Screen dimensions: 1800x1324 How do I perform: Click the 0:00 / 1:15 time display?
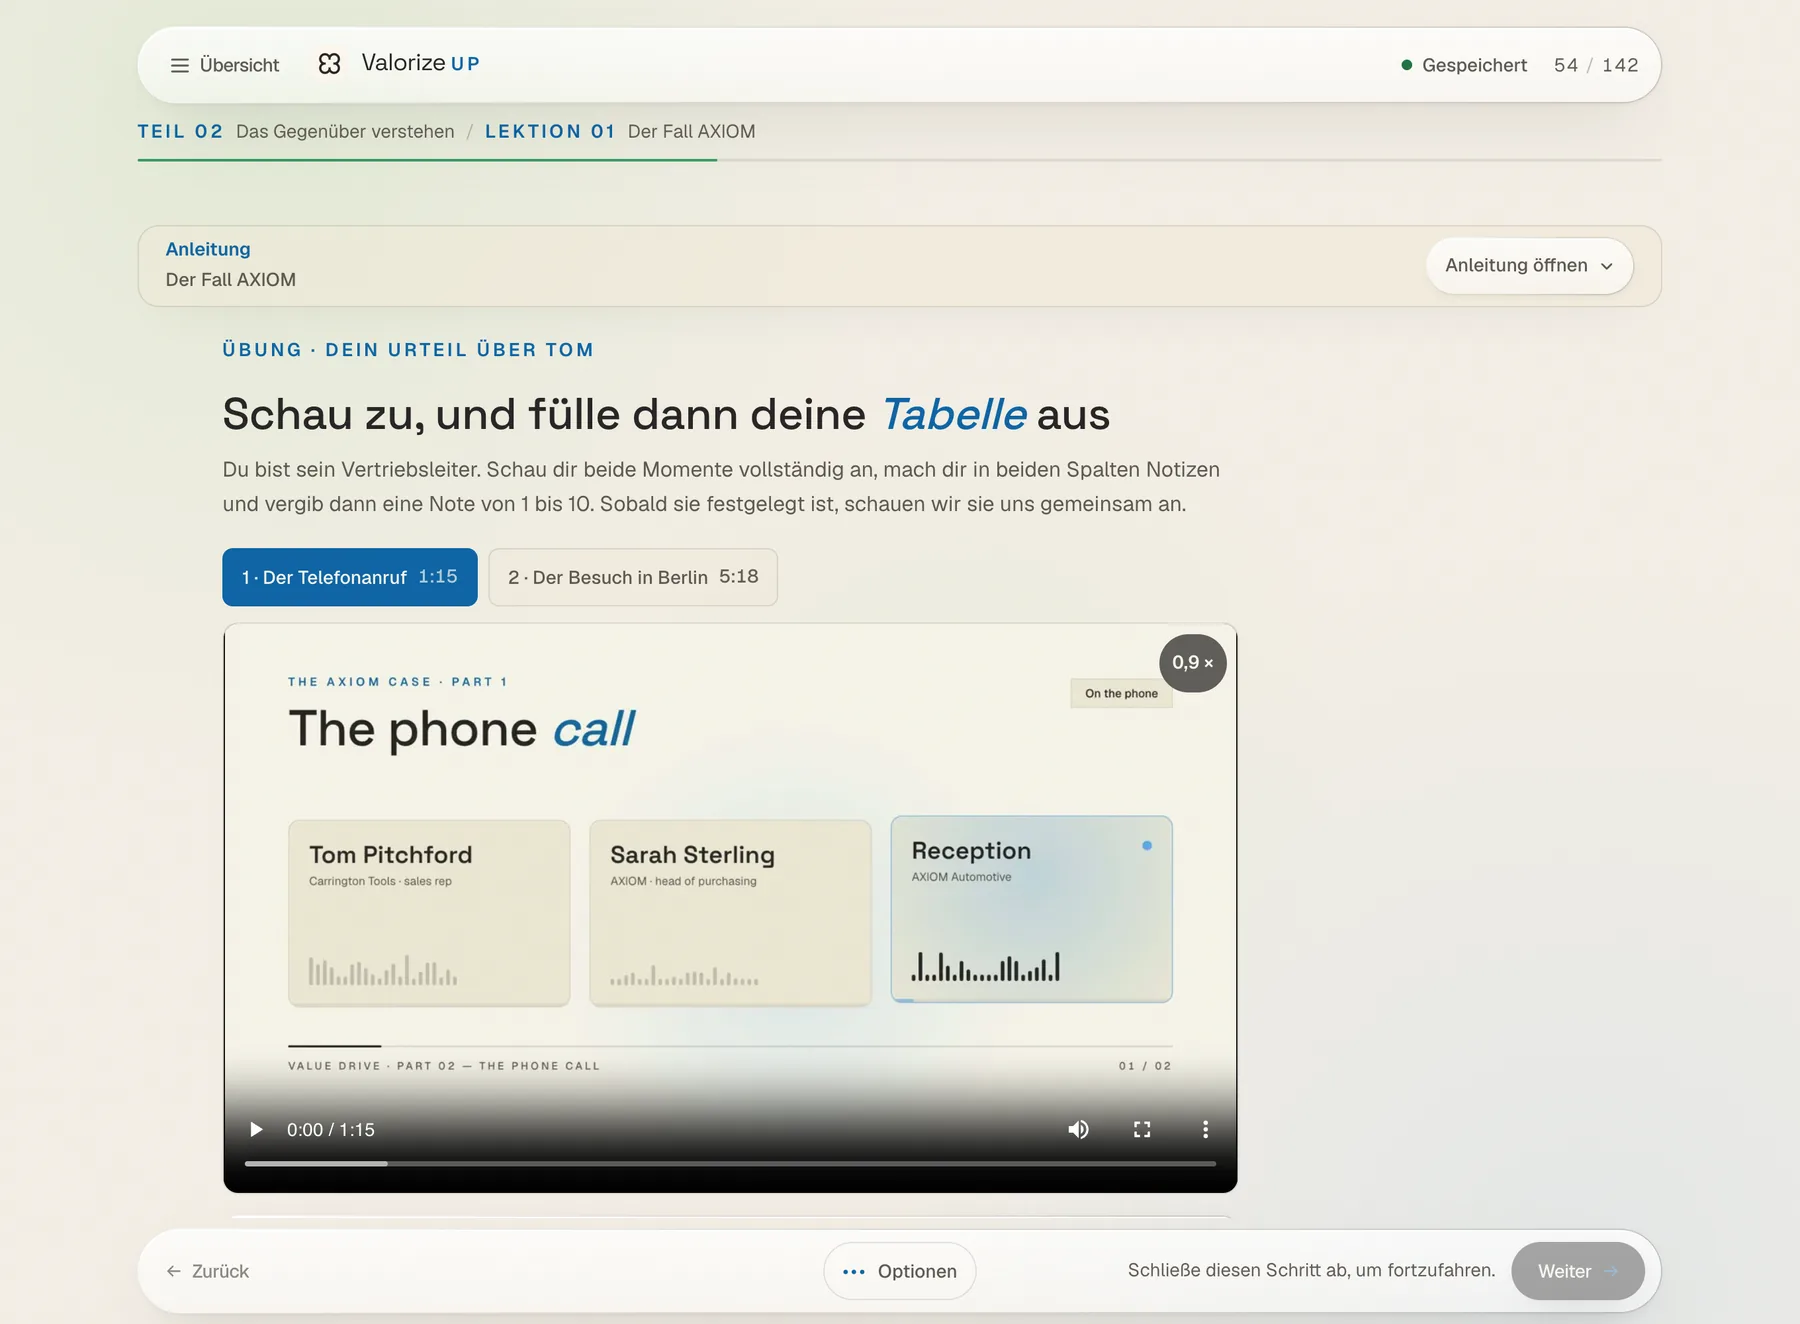331,1130
